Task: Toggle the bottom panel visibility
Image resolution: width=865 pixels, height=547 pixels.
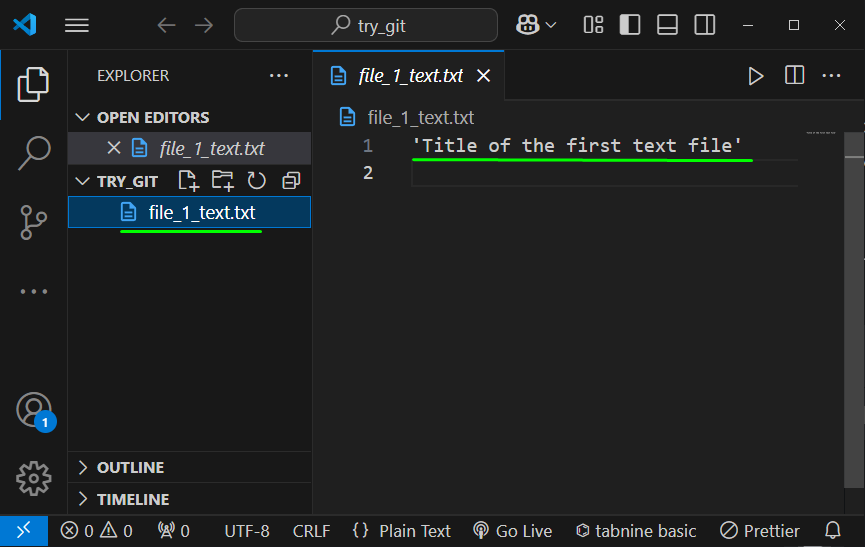Action: coord(667,25)
